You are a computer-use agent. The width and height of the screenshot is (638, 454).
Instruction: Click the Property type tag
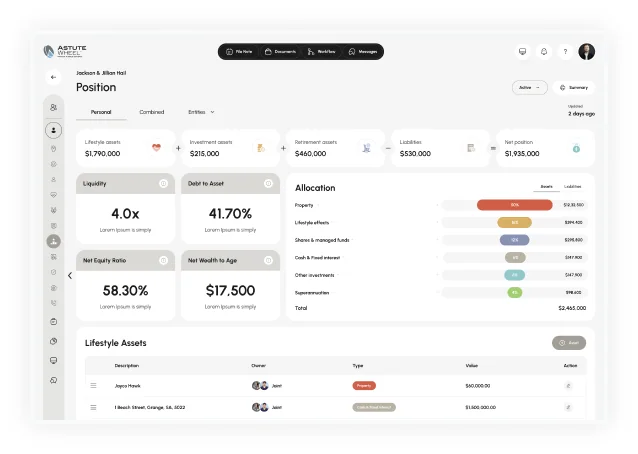364,386
